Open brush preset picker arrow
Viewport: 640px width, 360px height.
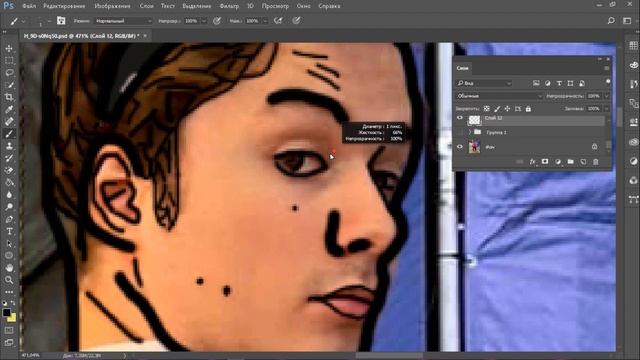(49, 21)
